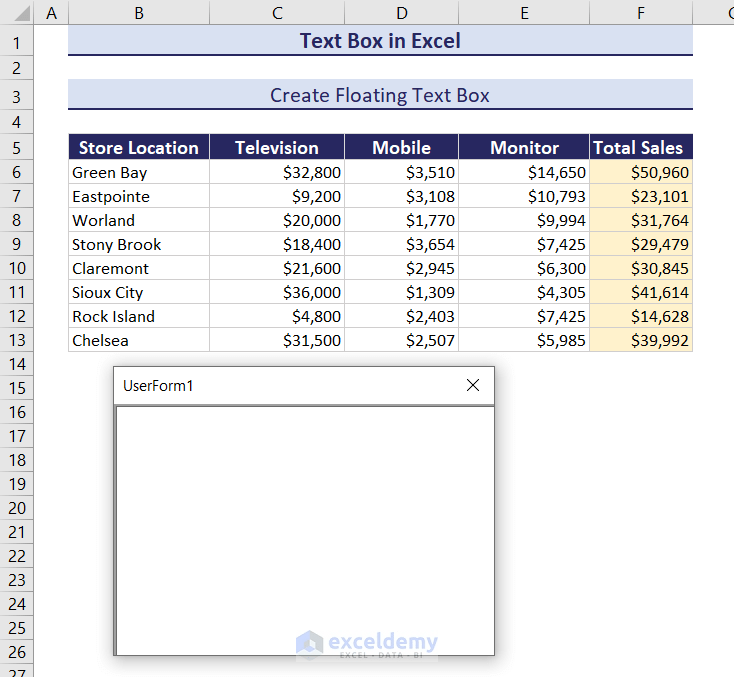Select column C header
The image size is (734, 677).
tap(277, 13)
